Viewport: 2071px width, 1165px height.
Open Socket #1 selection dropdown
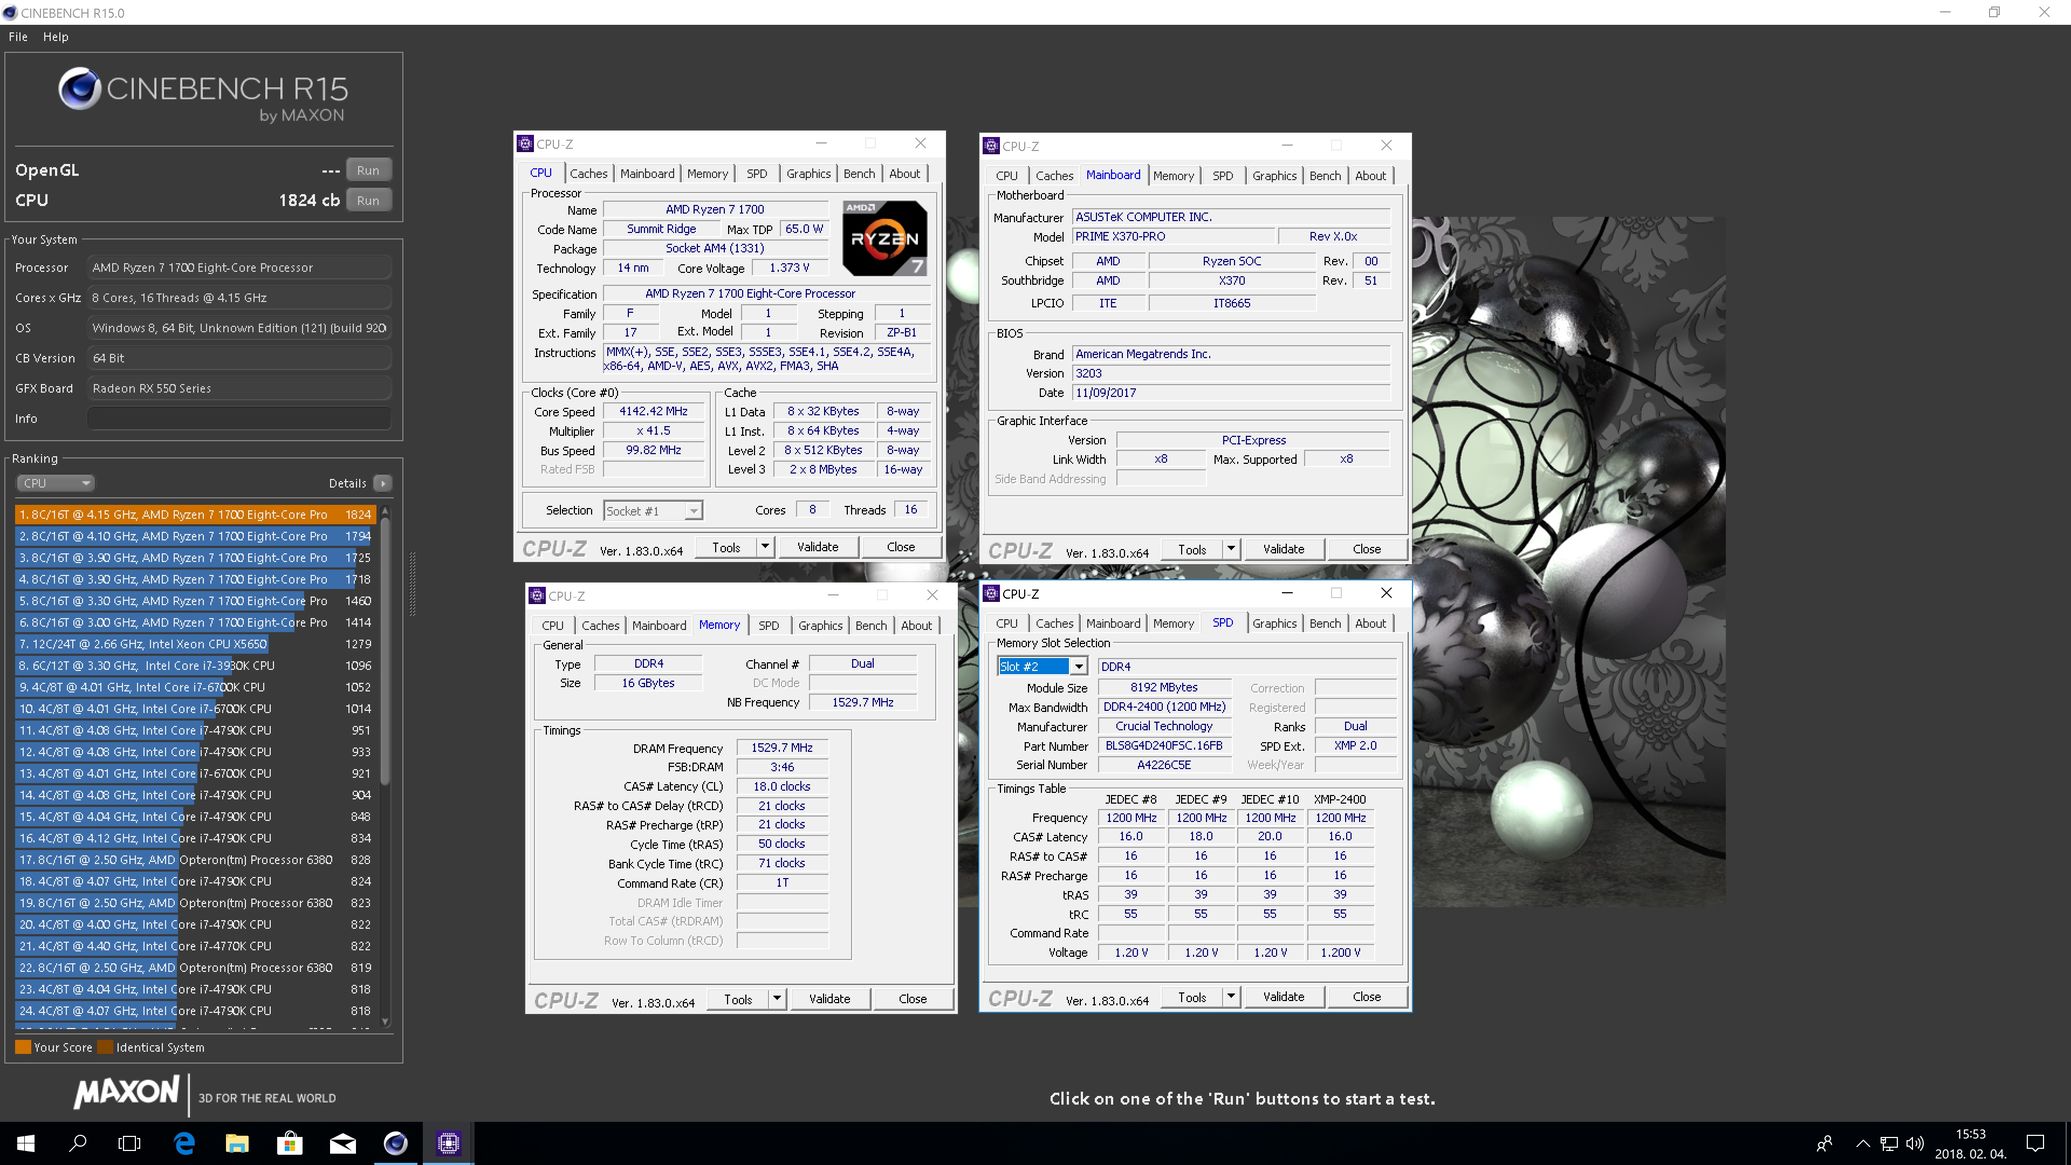(x=652, y=511)
